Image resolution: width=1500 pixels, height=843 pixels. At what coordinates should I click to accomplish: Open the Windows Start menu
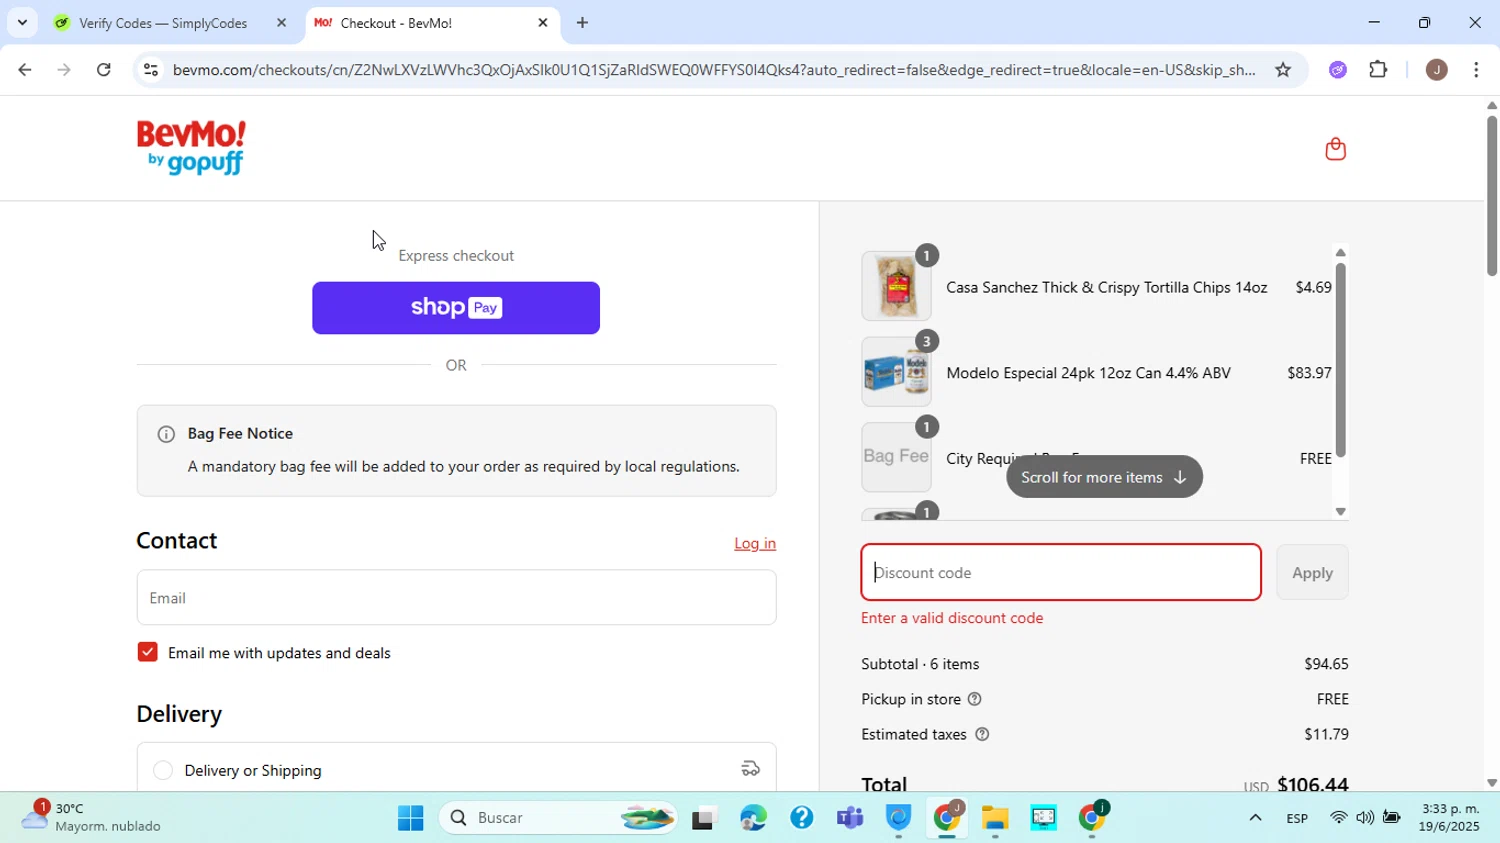410,818
